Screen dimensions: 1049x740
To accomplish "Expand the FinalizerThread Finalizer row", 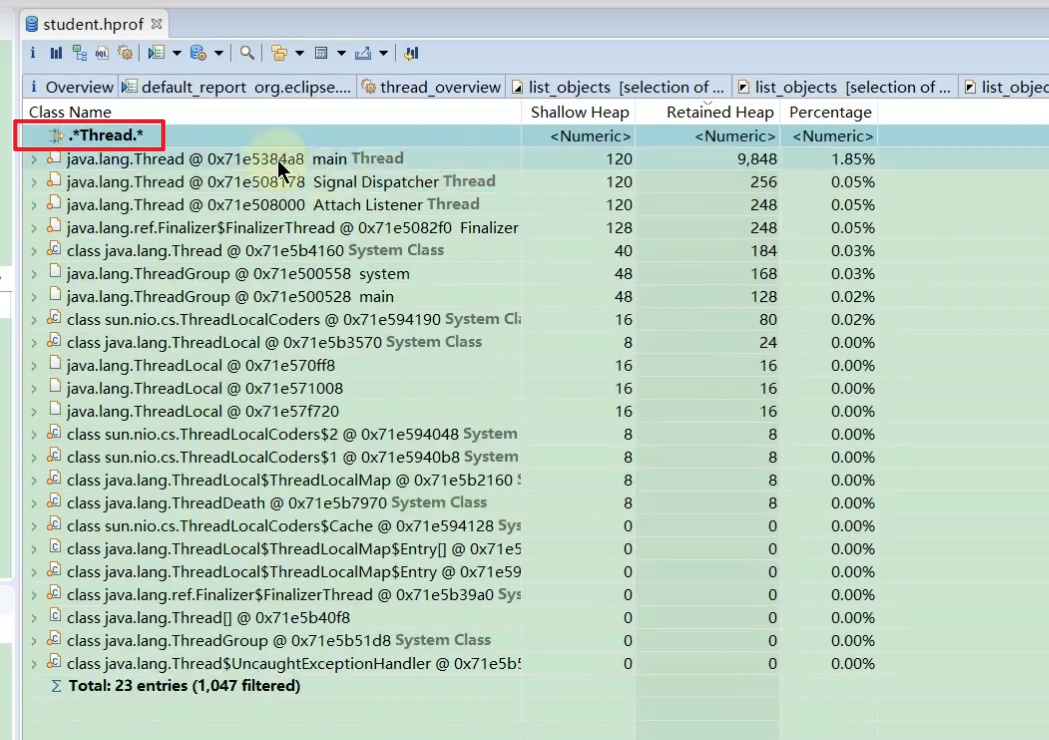I will 33,229.
